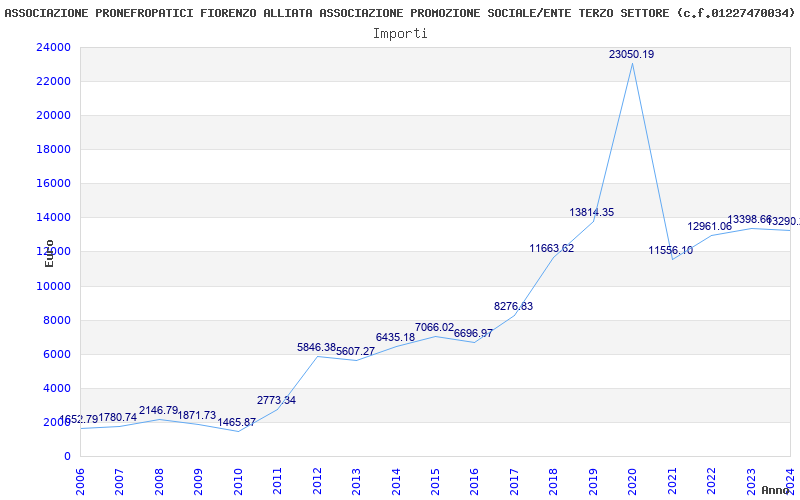Select the data label 13398.66
800x500 pixels.
(x=749, y=219)
